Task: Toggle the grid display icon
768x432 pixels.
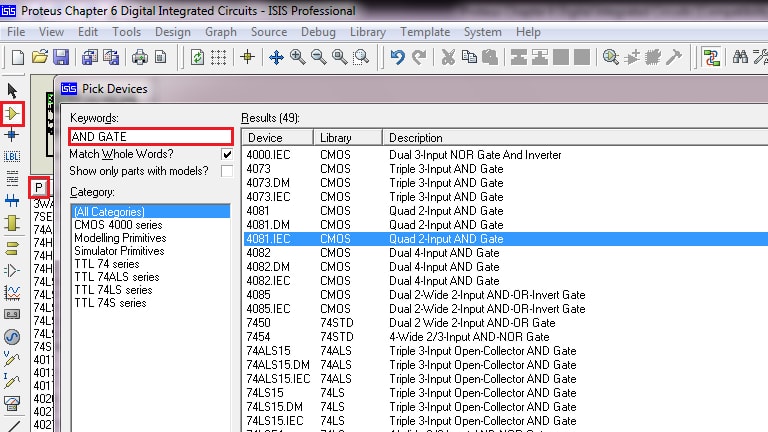Action: 218,57
